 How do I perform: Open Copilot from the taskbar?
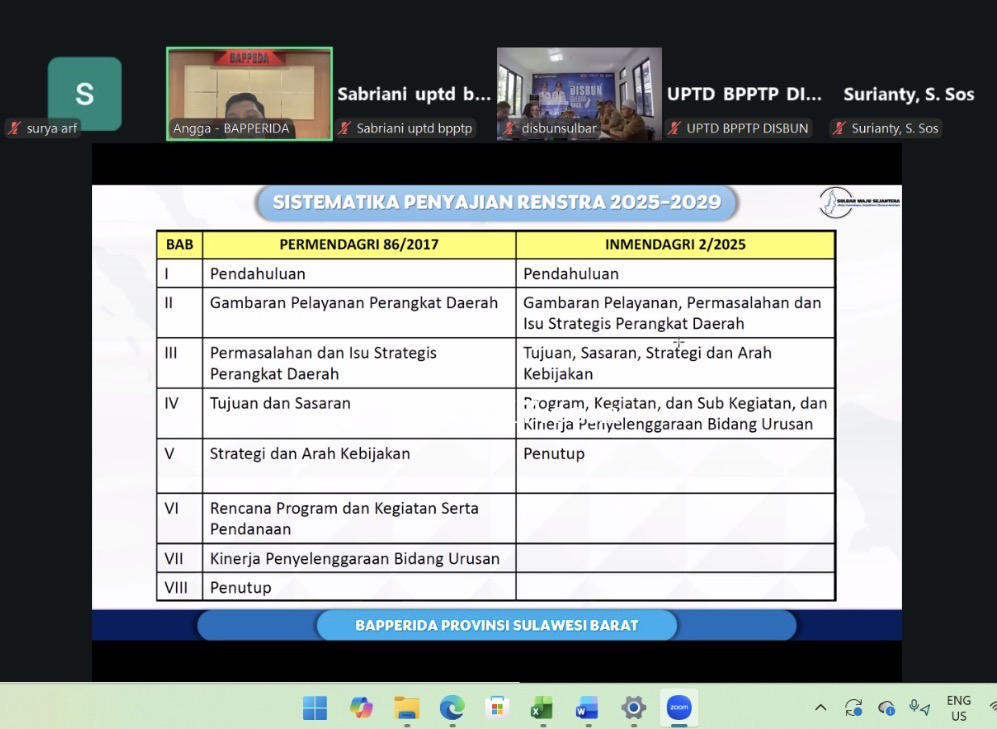pyautogui.click(x=360, y=708)
